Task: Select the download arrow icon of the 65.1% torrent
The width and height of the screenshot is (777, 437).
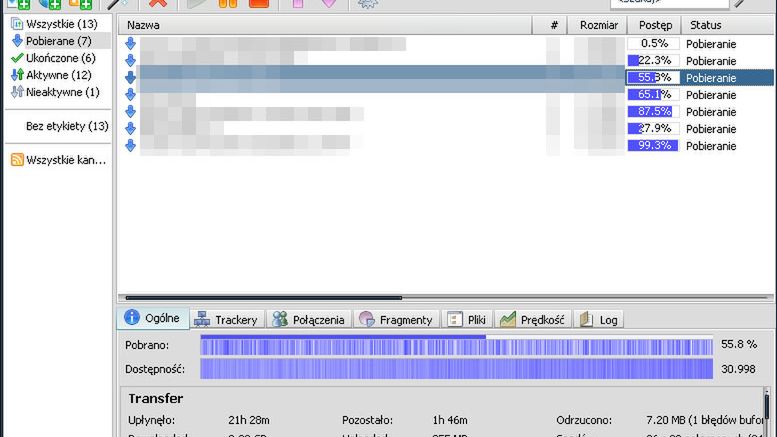Action: 130,94
